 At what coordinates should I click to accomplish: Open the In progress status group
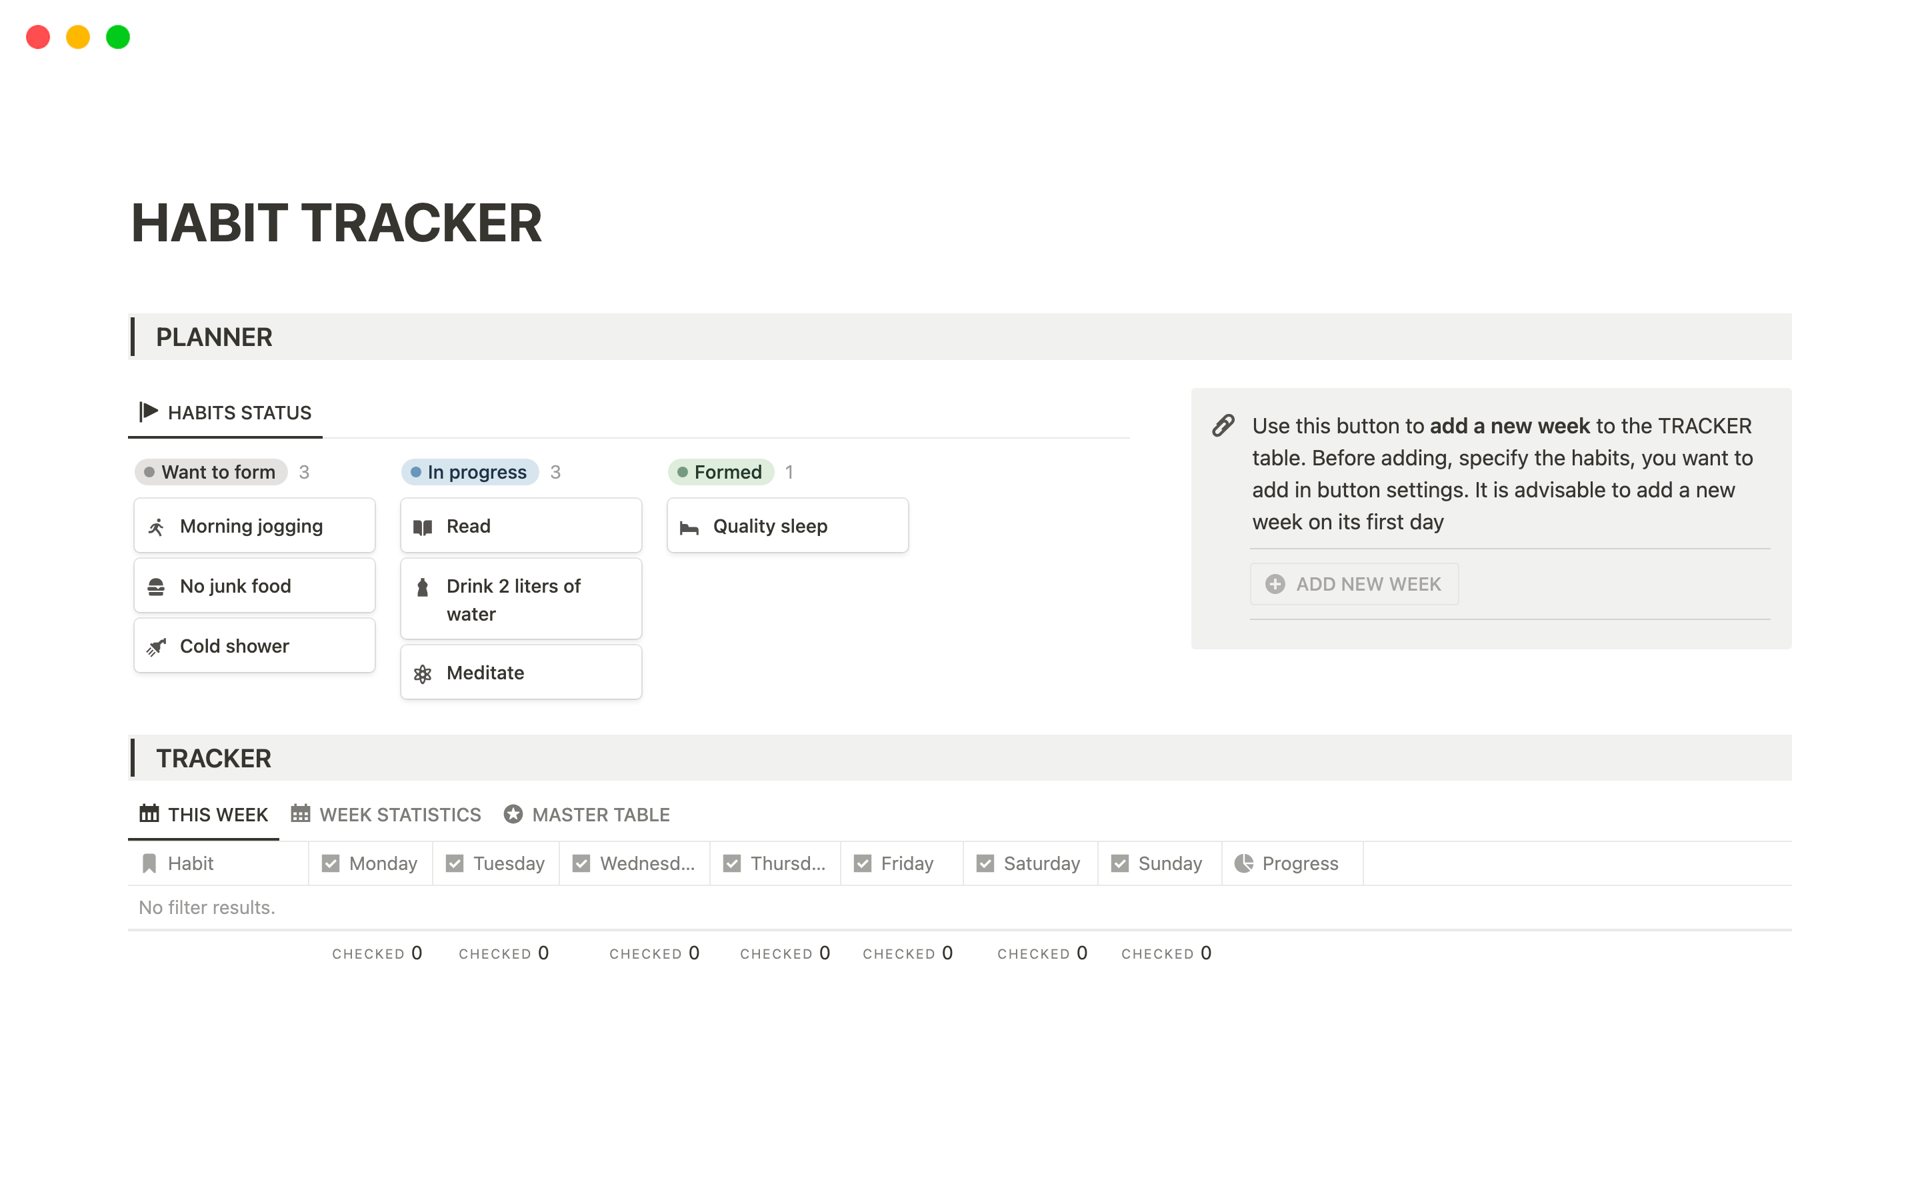pos(470,471)
